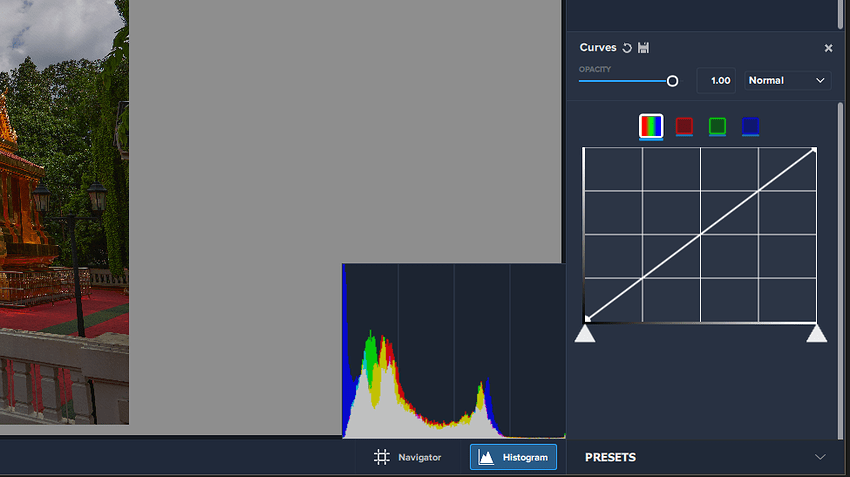Click the temple photo in canvas

64,211
